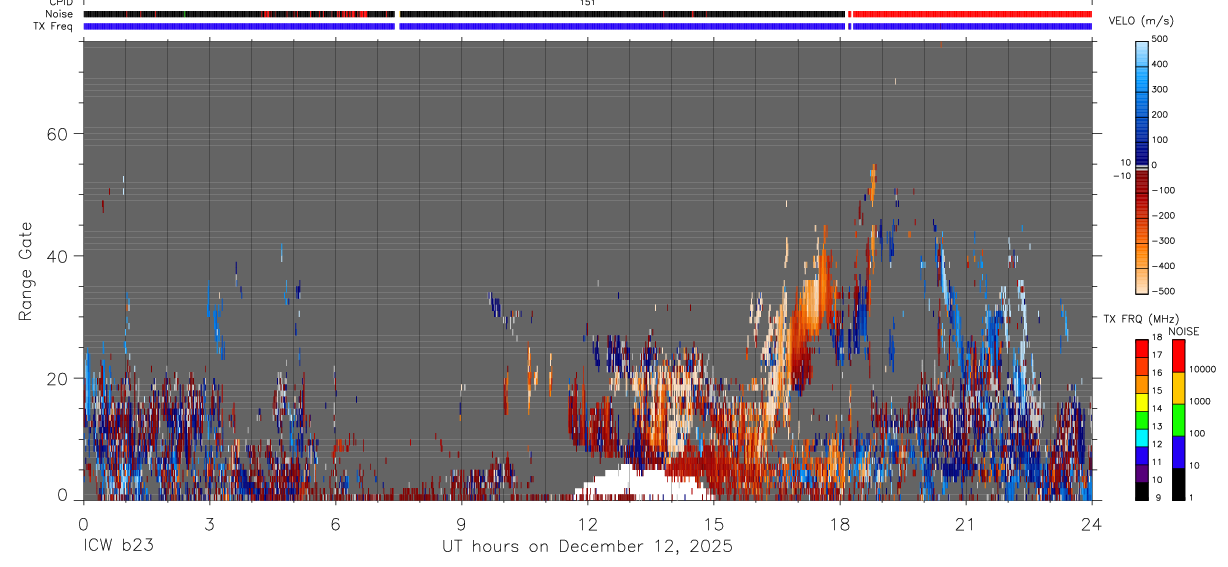Image resolution: width=1228 pixels, height=567 pixels.
Task: Pick the black bottom swatch of NOISE legend
Action: tap(1177, 484)
